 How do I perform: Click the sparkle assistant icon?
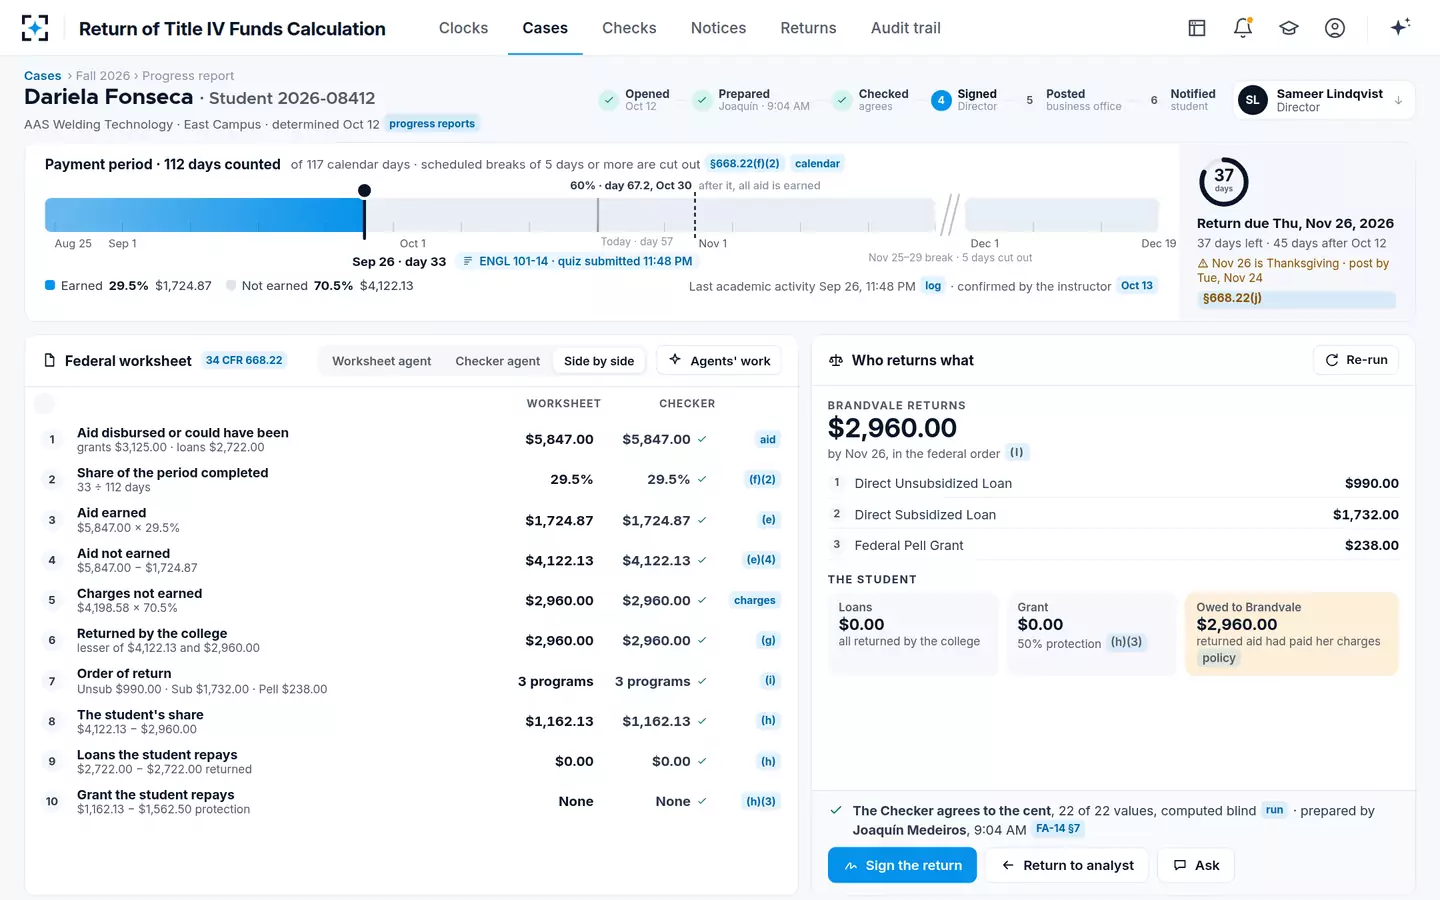1400,27
